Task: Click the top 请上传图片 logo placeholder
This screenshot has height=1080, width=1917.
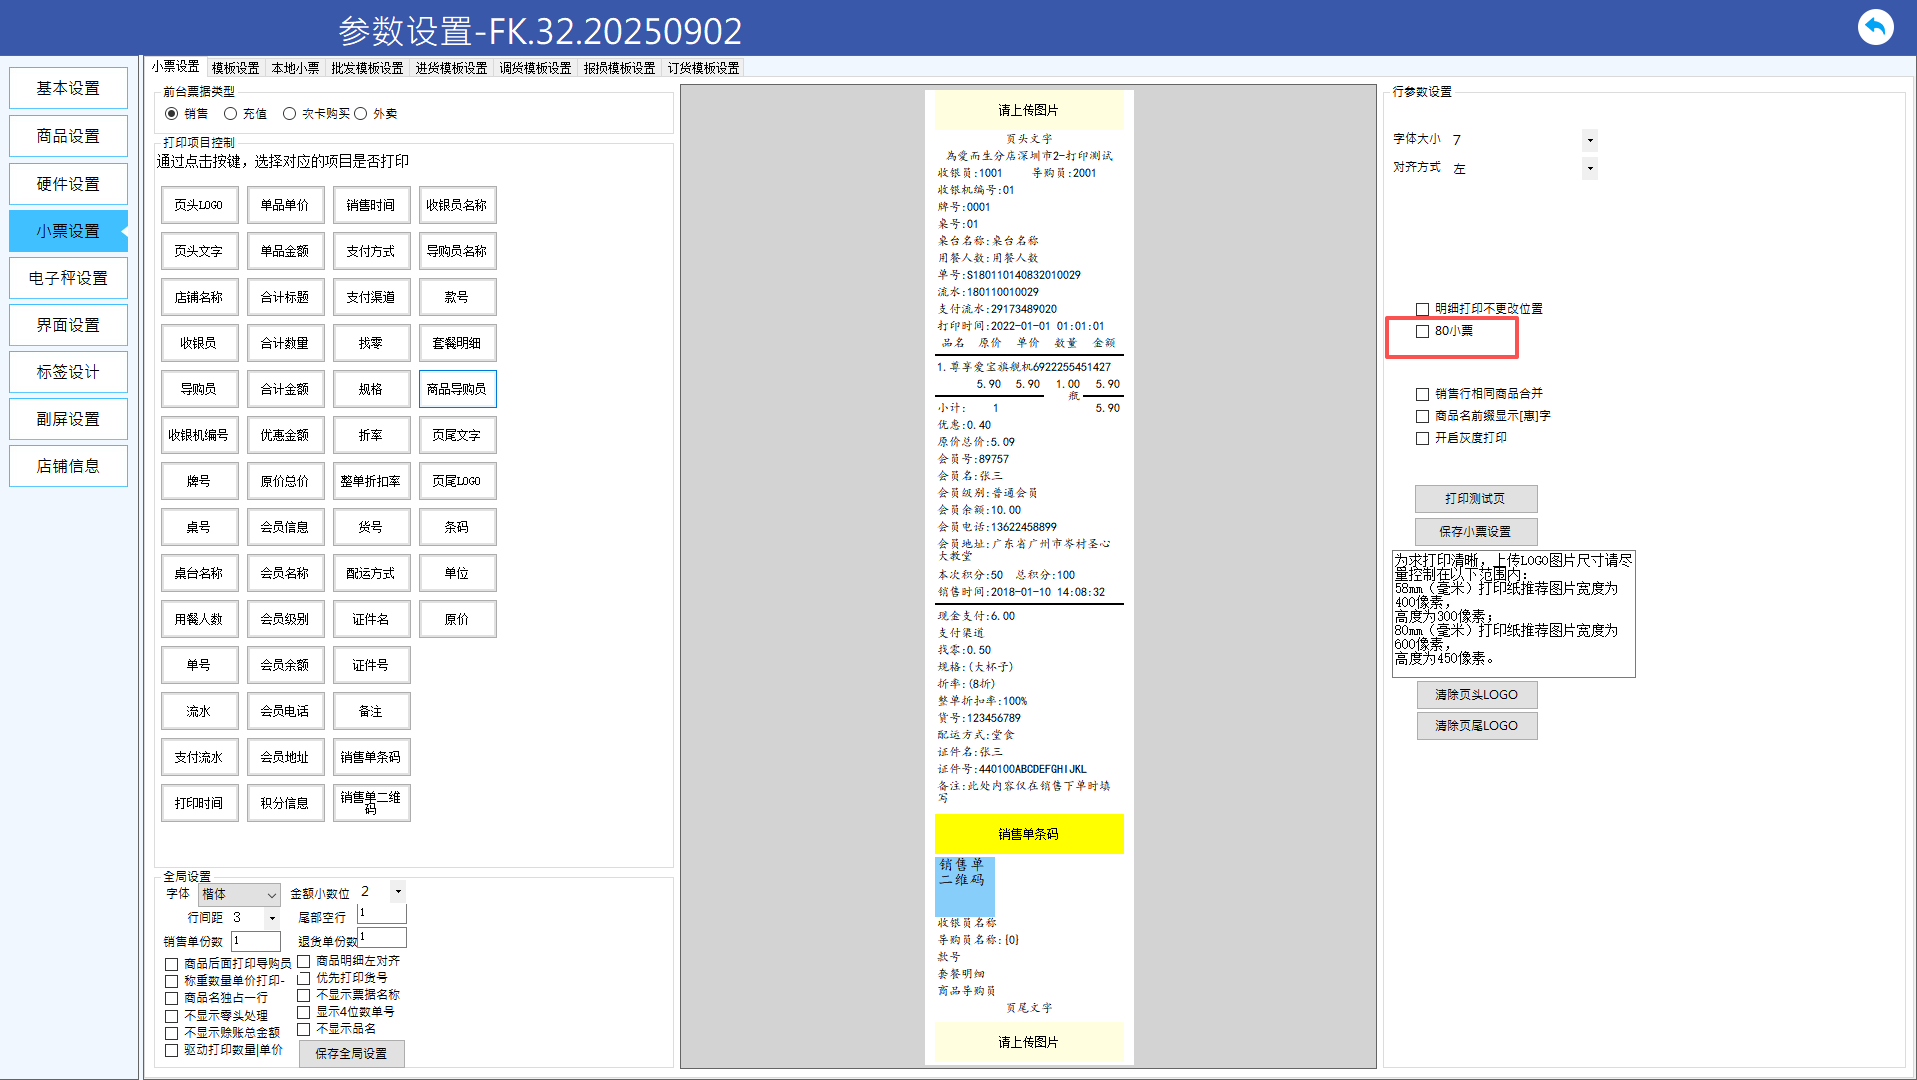Action: [1028, 110]
